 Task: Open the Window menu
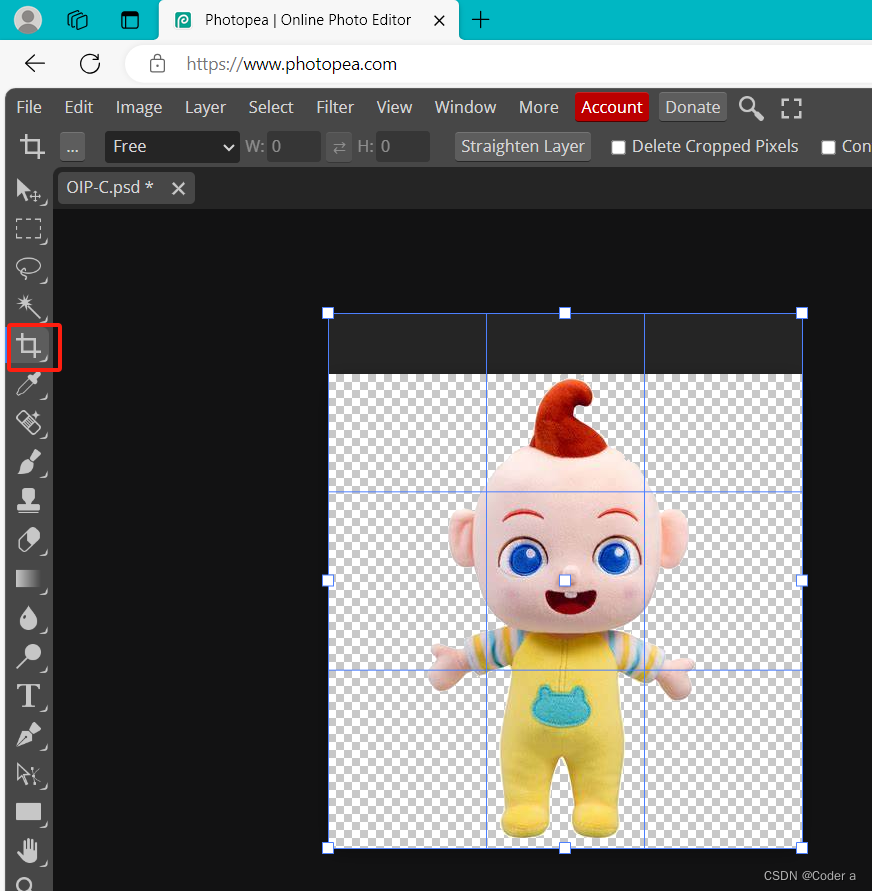tap(465, 107)
